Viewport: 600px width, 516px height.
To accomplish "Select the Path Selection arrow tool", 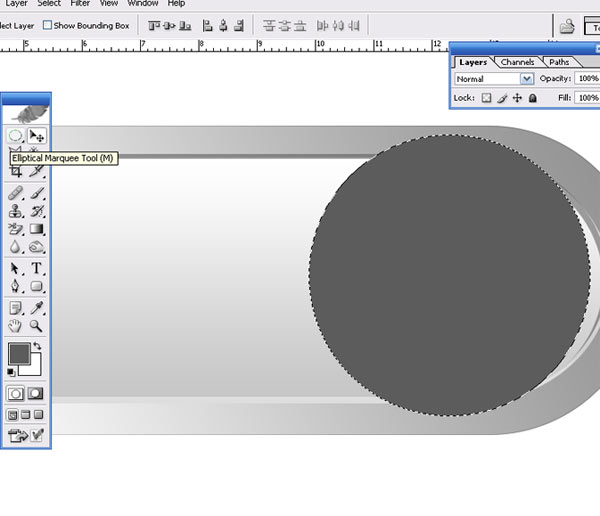I will pos(15,268).
